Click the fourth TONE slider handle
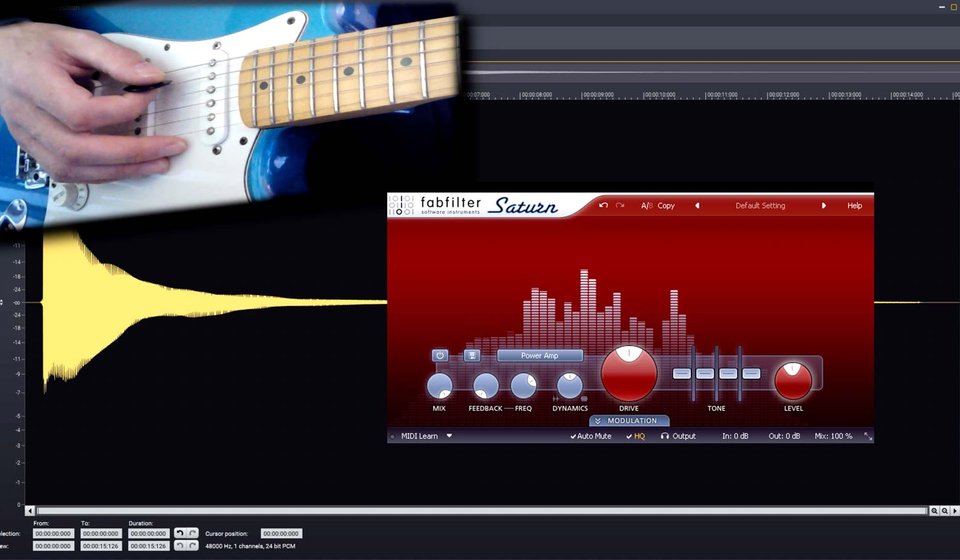Image resolution: width=960 pixels, height=560 pixels. click(751, 373)
